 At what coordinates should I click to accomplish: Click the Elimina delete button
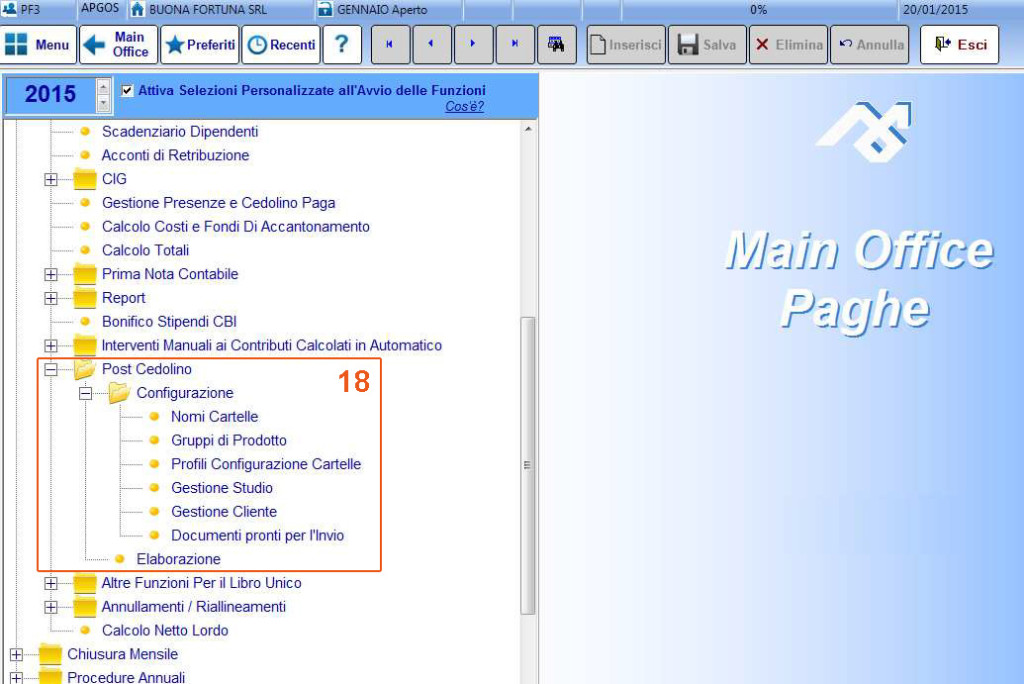(788, 44)
